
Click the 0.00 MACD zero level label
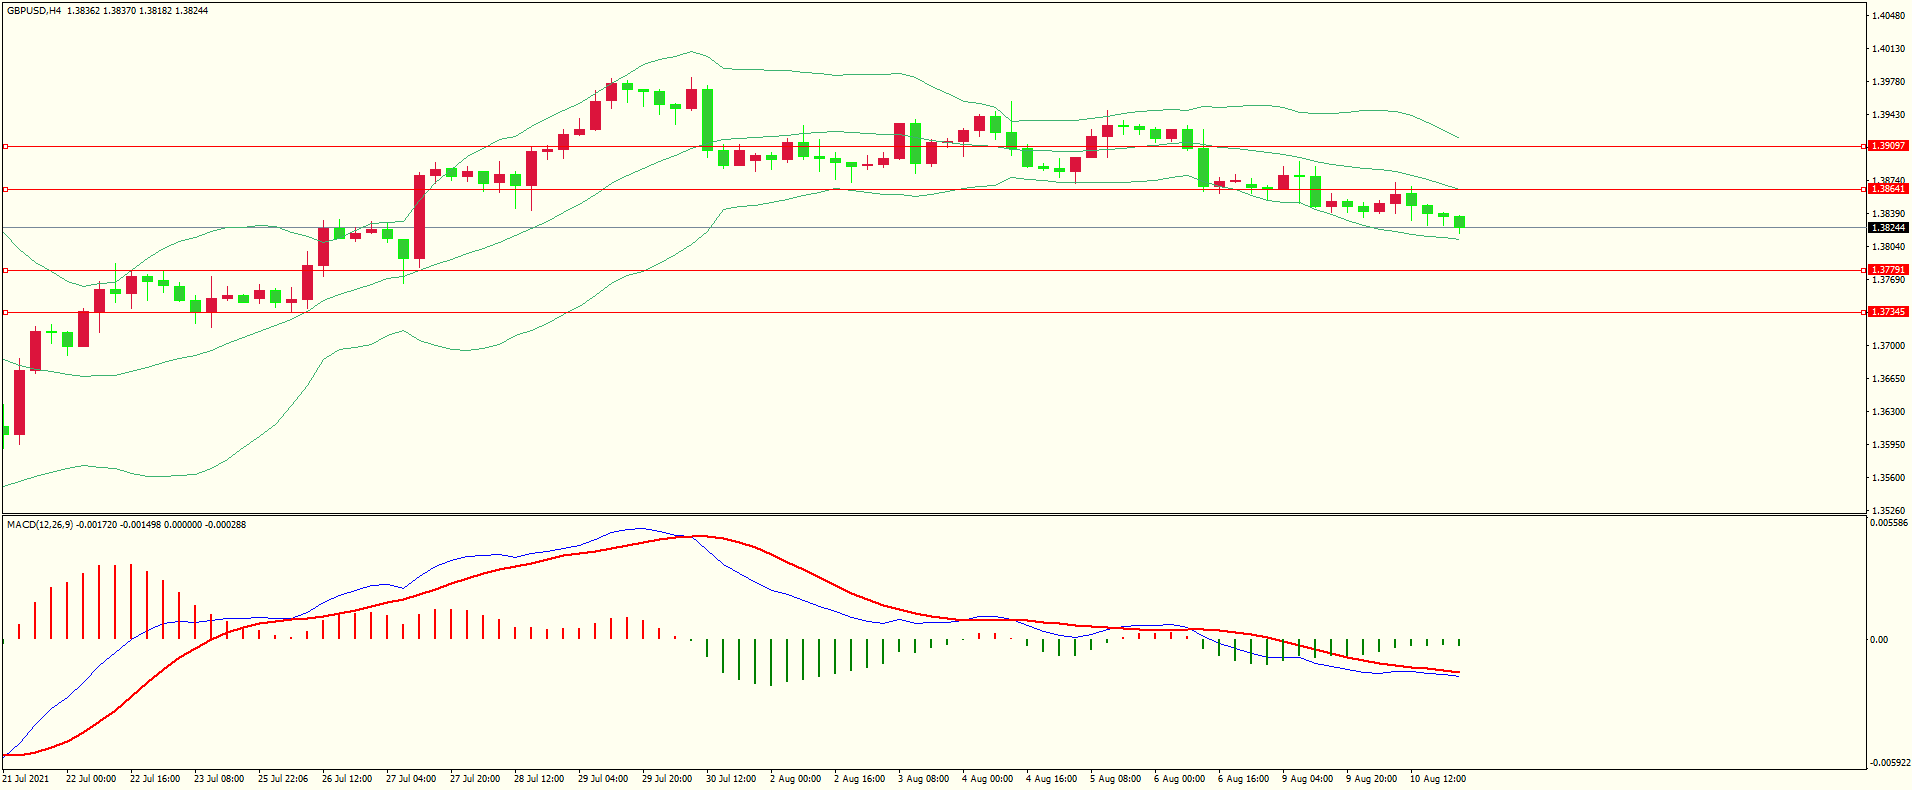pos(1879,640)
